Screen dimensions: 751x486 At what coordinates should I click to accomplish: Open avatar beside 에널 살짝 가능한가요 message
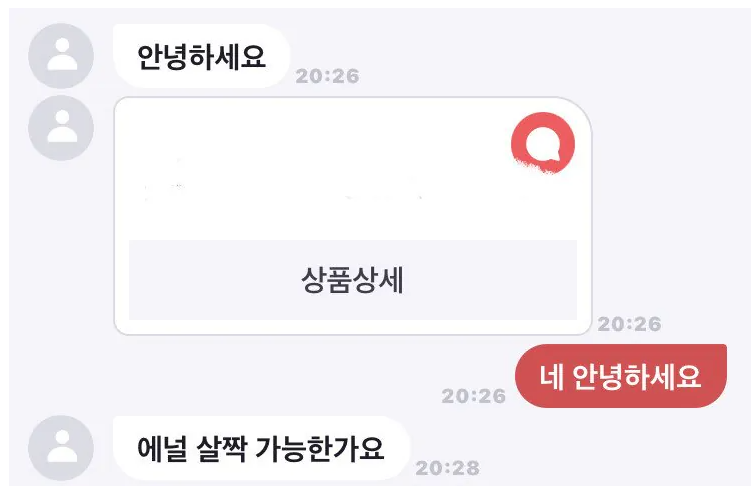61,448
